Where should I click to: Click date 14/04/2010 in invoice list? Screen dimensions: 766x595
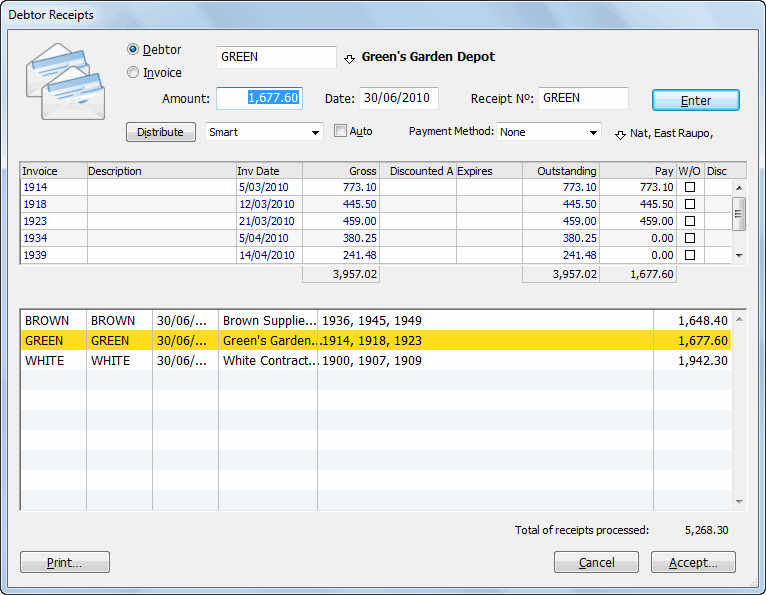click(267, 255)
